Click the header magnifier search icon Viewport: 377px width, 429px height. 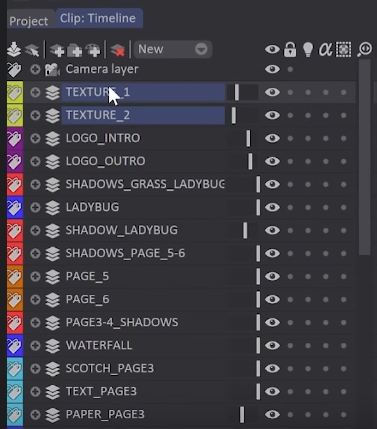click(364, 49)
